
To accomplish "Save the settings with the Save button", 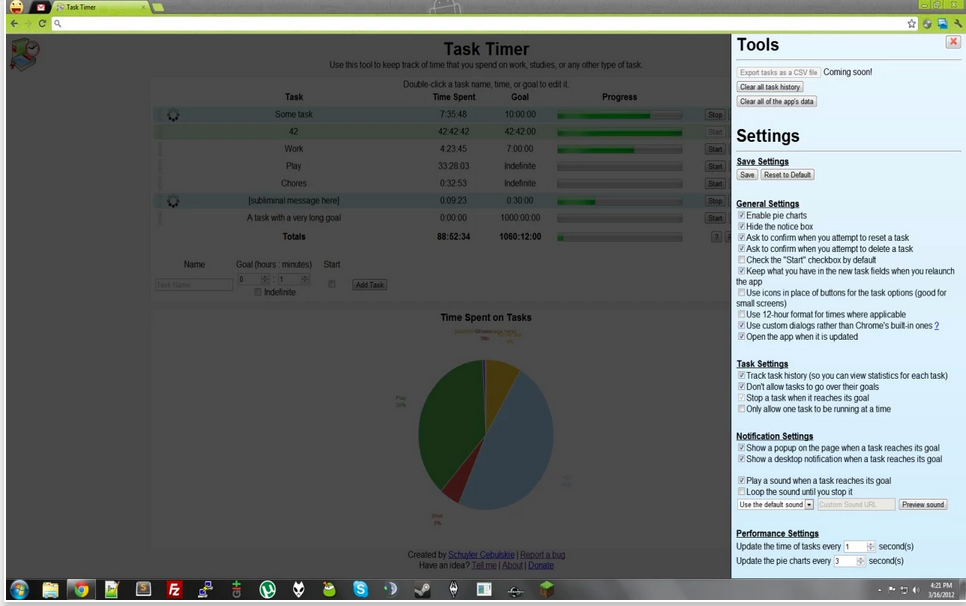I will click(x=747, y=175).
